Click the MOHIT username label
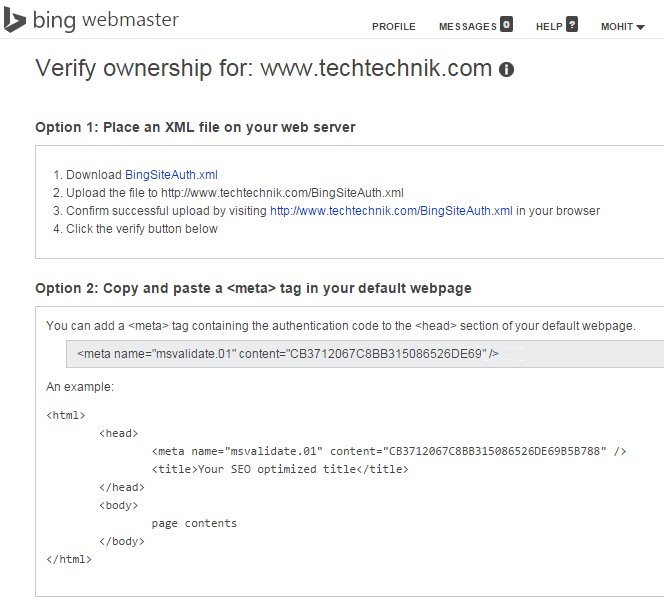Screen dimensions: 664x606 (x=617, y=27)
